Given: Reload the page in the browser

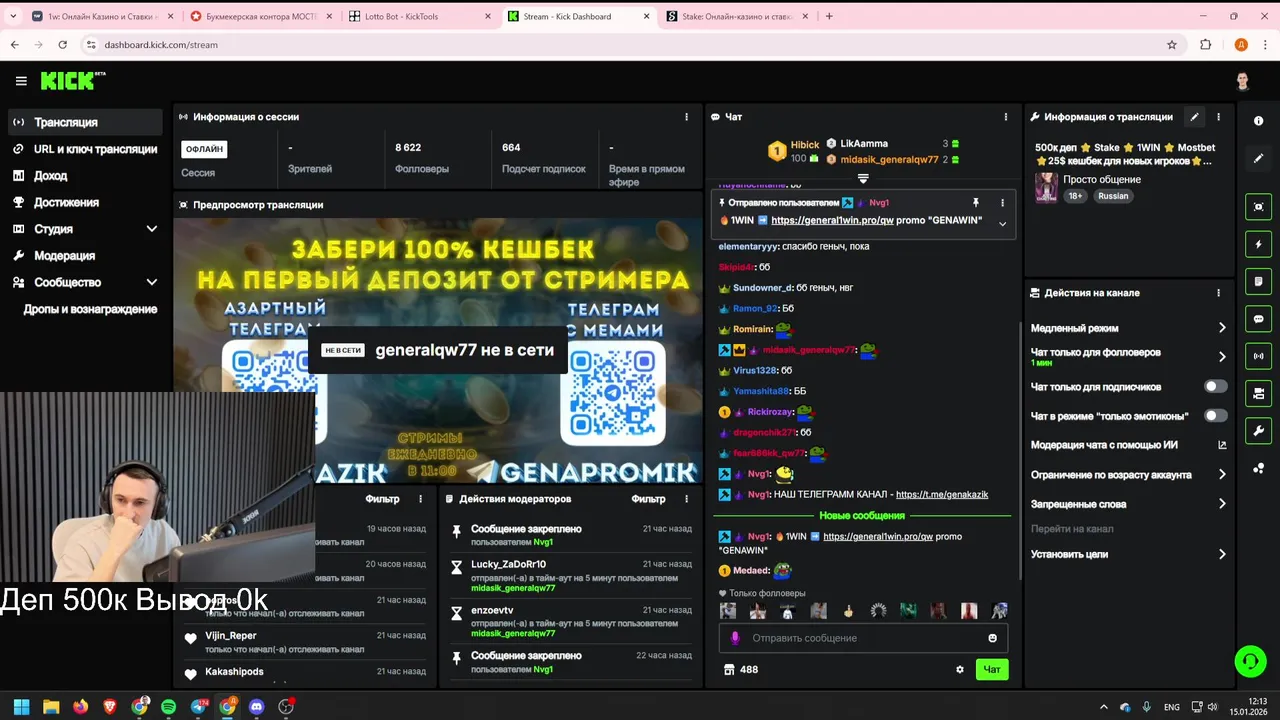Looking at the screenshot, I should tap(62, 45).
